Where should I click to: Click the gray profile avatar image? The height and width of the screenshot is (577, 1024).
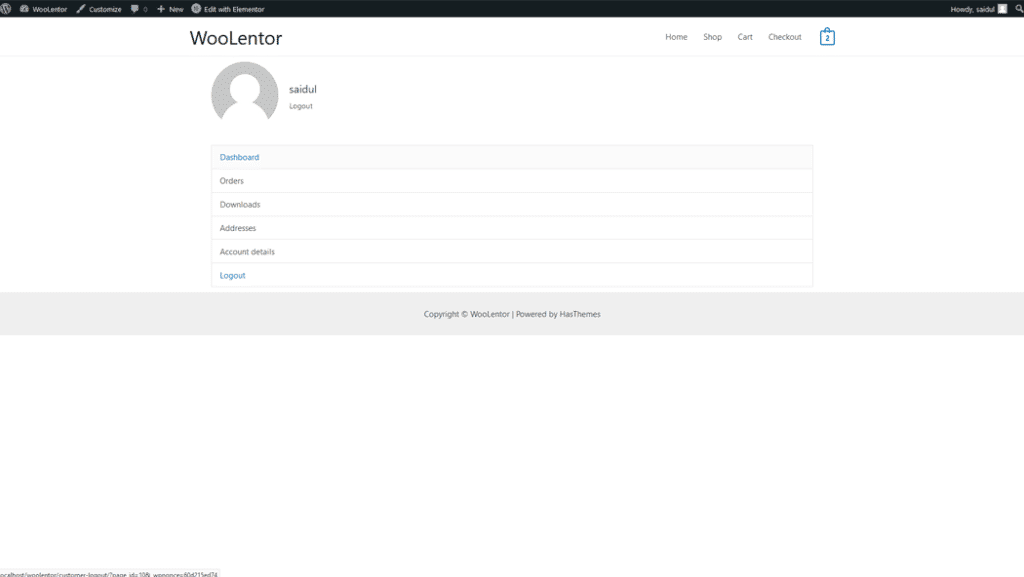245,93
